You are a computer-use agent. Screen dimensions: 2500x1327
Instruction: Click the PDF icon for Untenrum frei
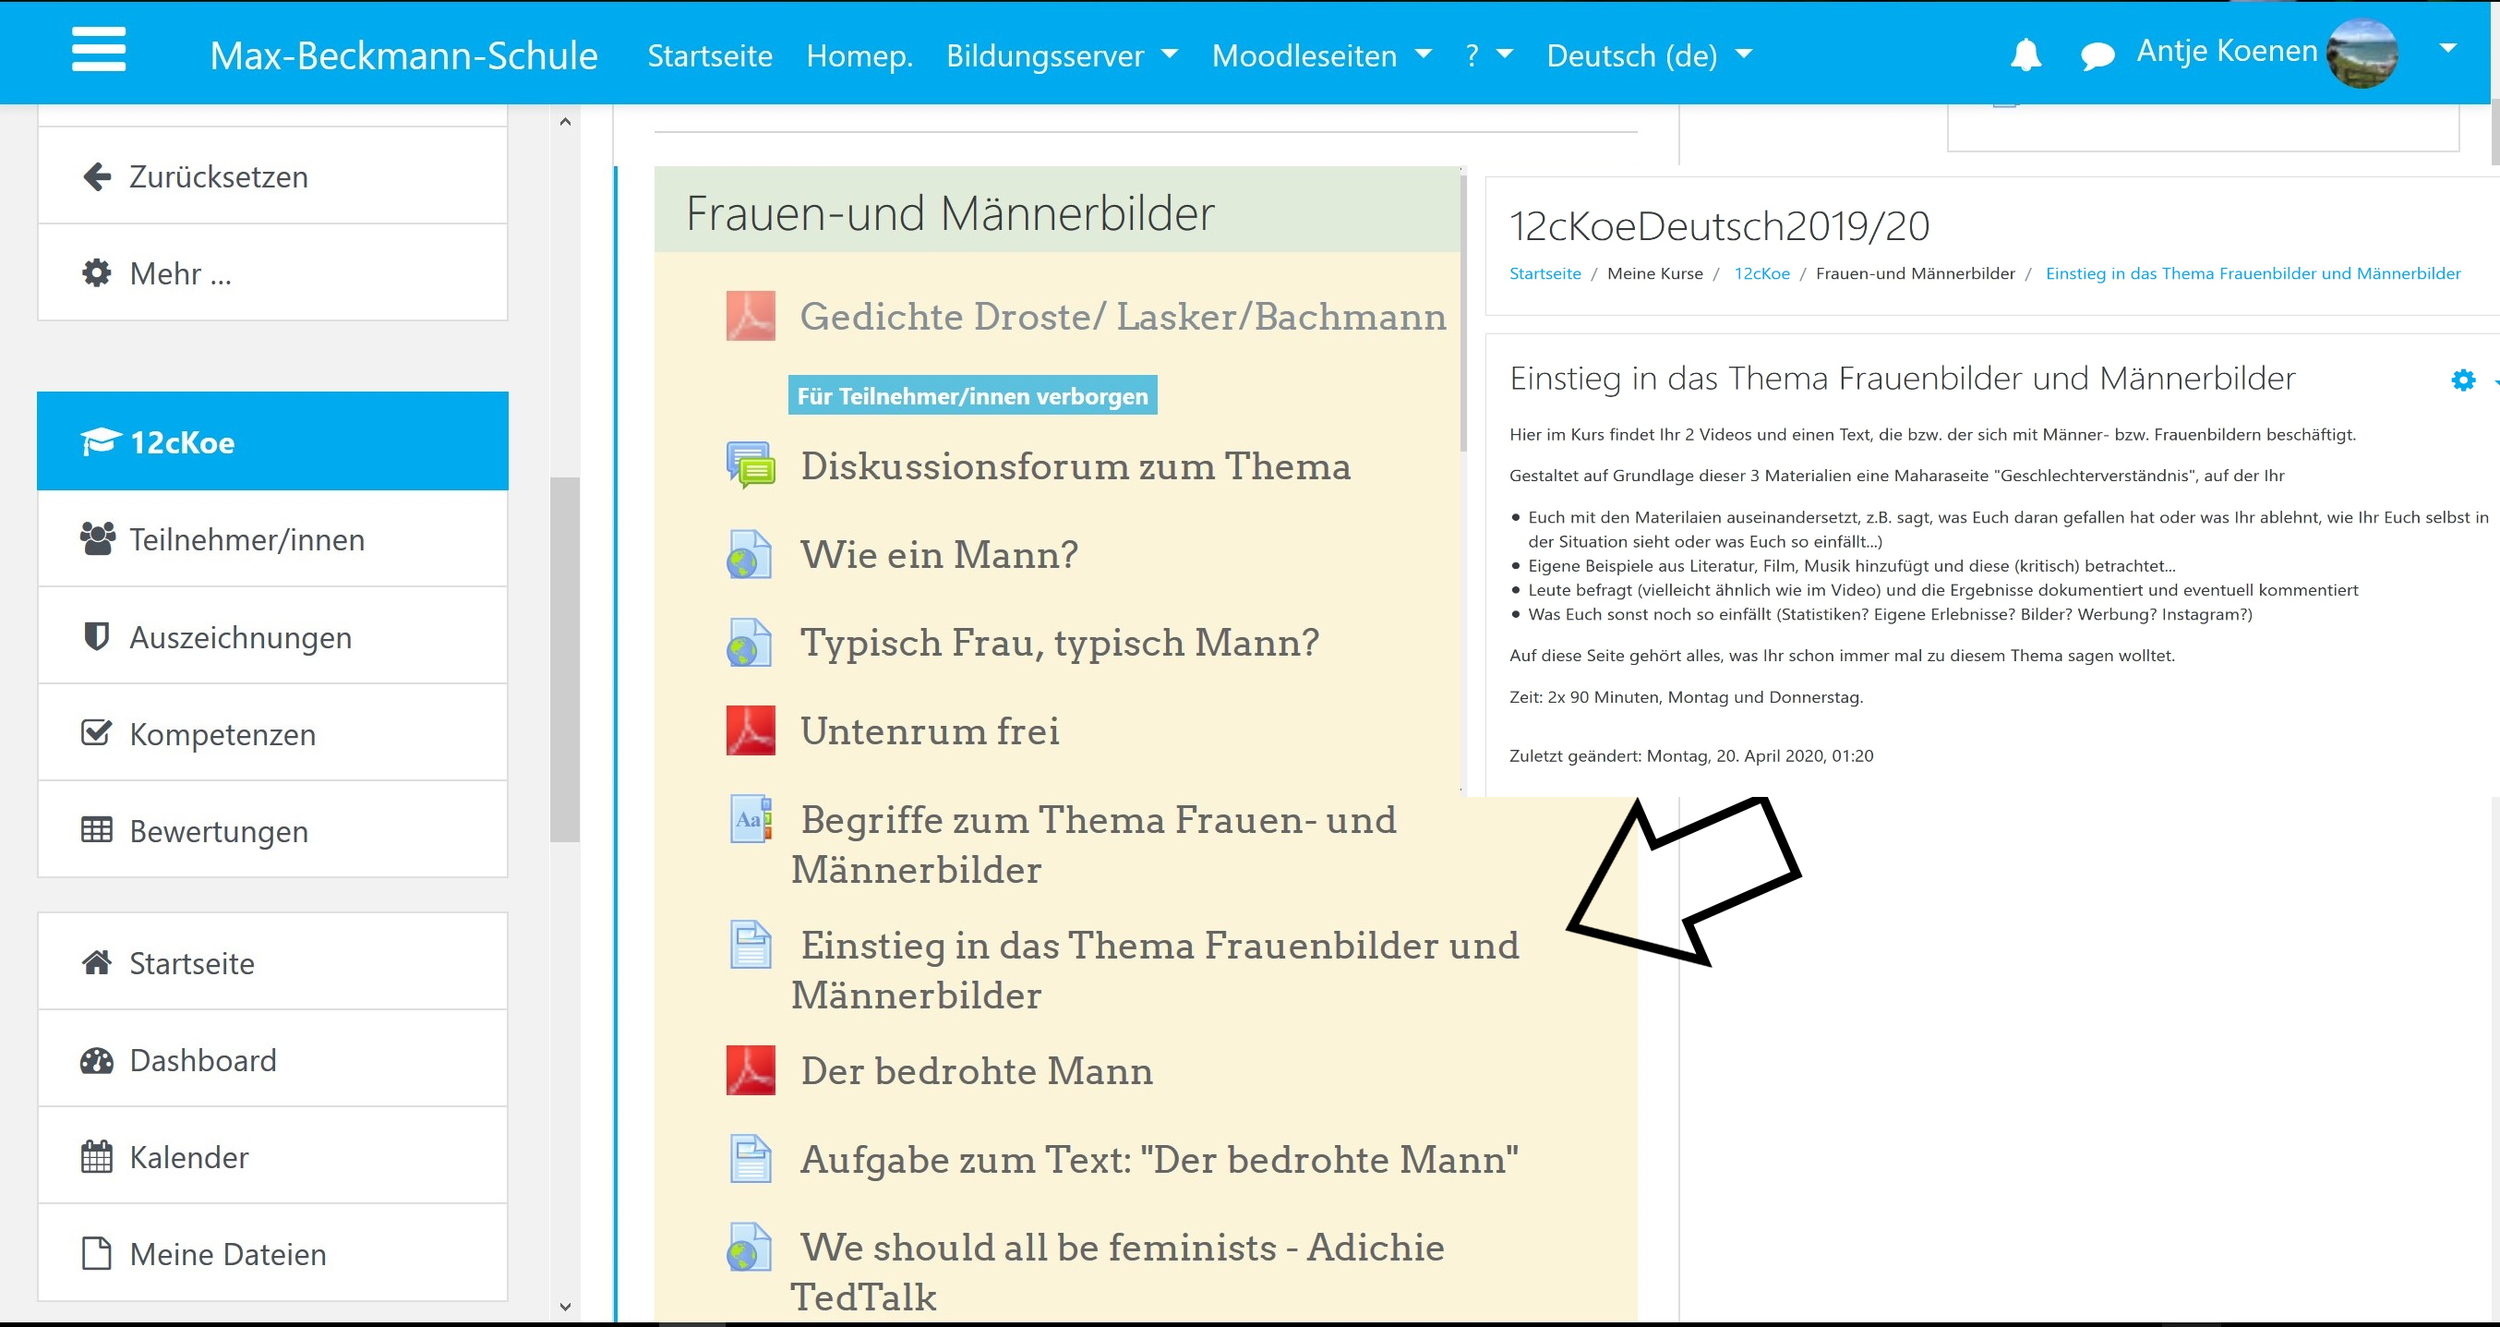point(750,731)
